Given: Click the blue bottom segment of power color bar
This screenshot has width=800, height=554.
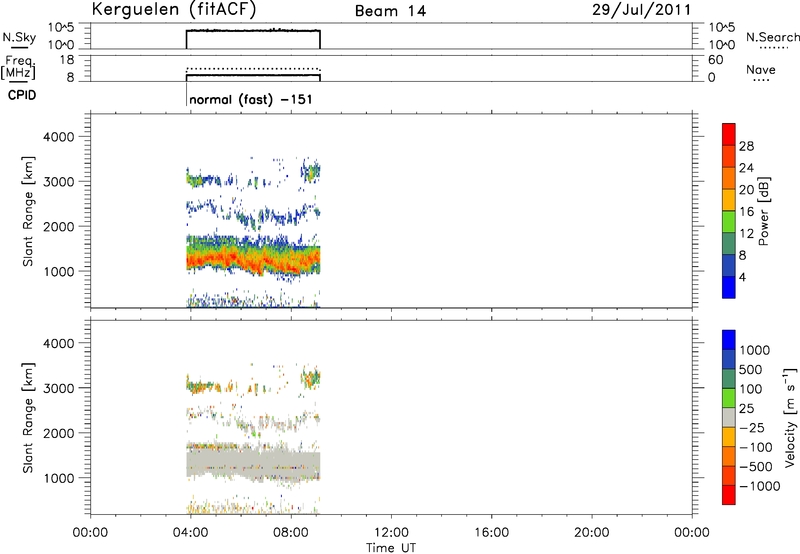Looking at the screenshot, I should tap(729, 287).
